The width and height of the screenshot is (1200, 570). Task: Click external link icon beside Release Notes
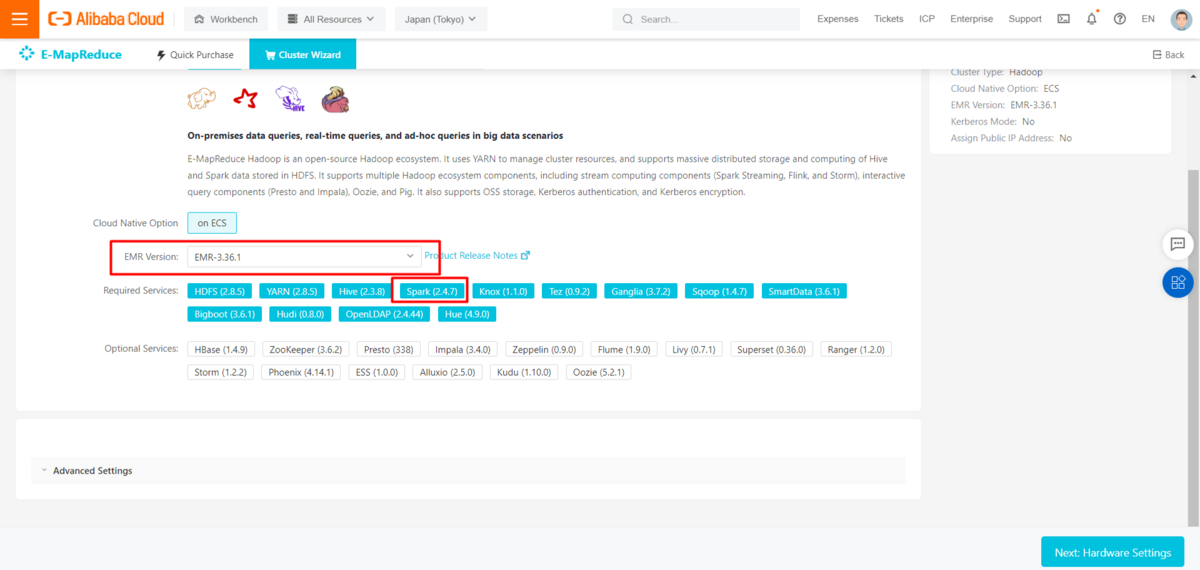click(526, 256)
